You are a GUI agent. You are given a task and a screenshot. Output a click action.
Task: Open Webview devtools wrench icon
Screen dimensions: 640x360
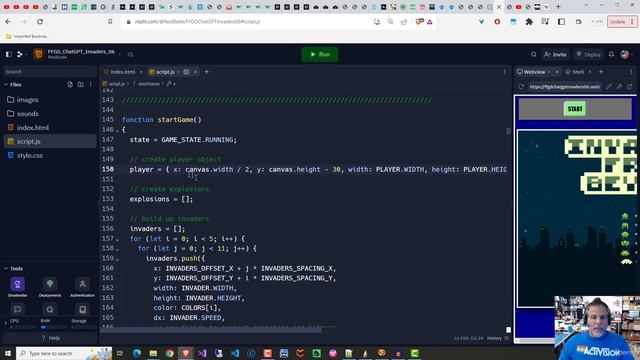coord(619,87)
